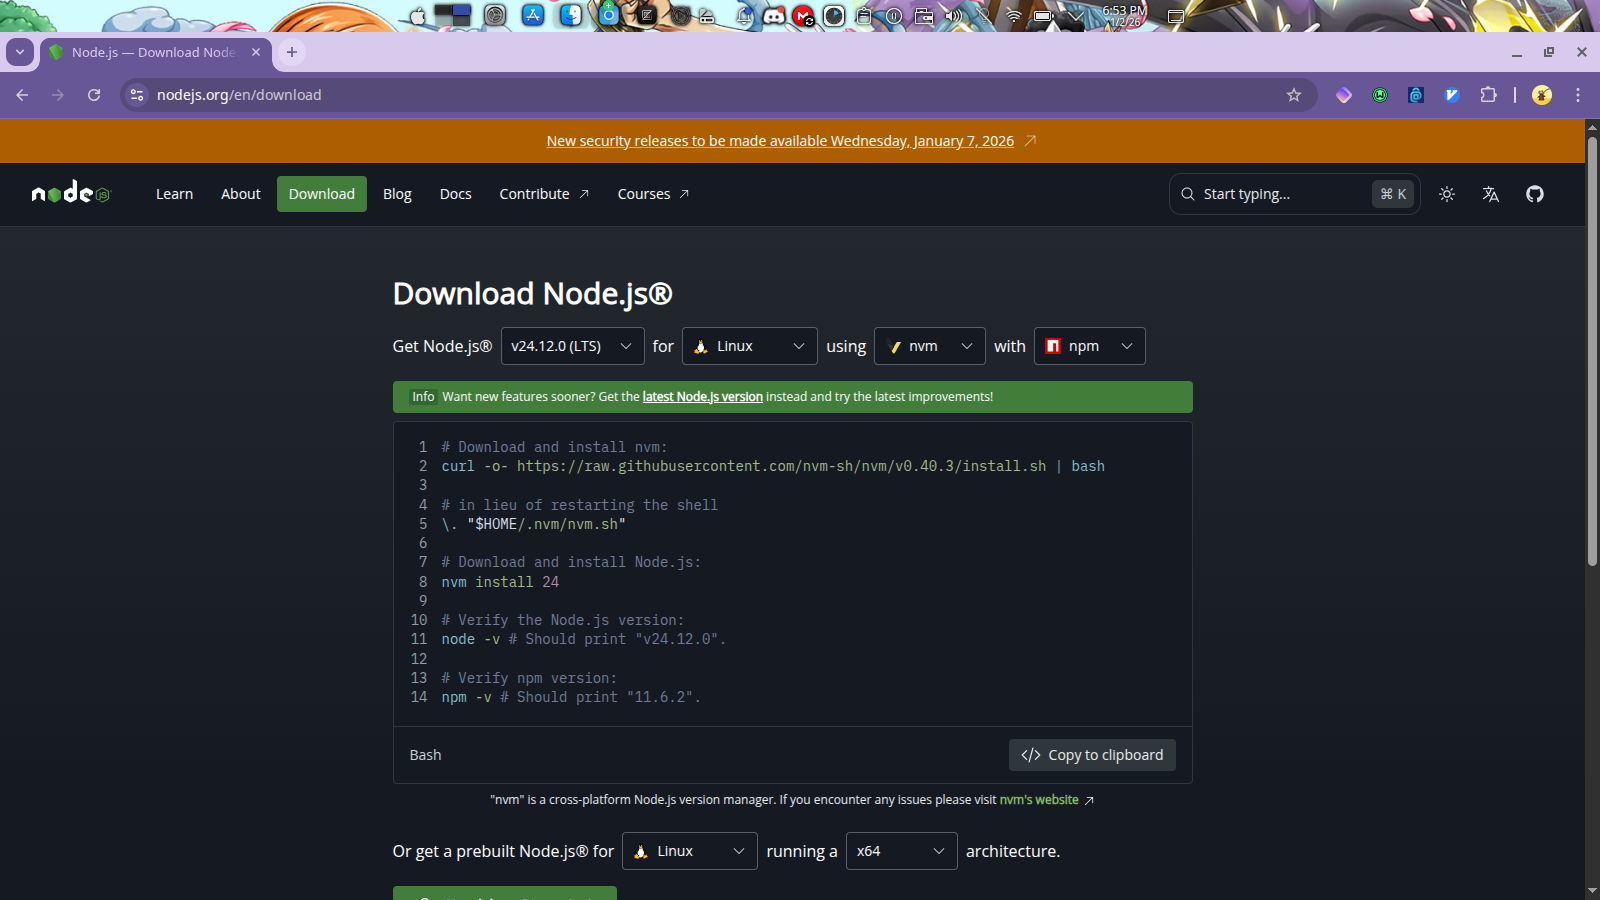1600x900 pixels.
Task: Click the Node.js logo in header
Action: 70,193
